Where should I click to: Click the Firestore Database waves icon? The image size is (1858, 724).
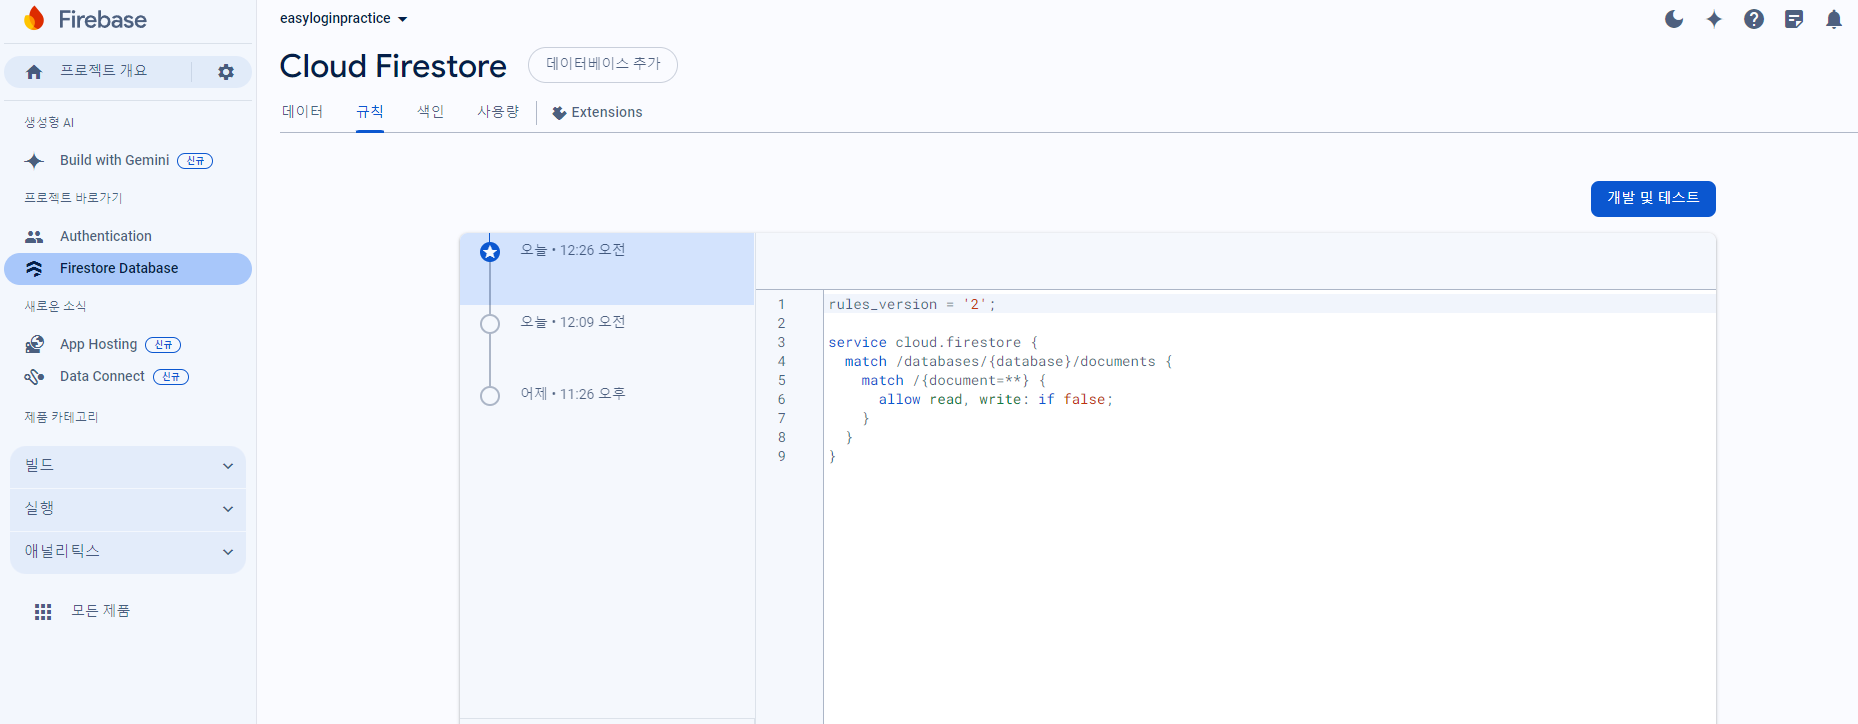[34, 269]
